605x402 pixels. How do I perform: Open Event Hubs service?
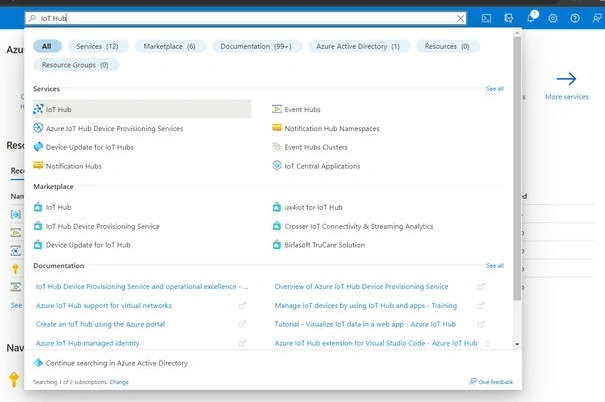click(296, 109)
